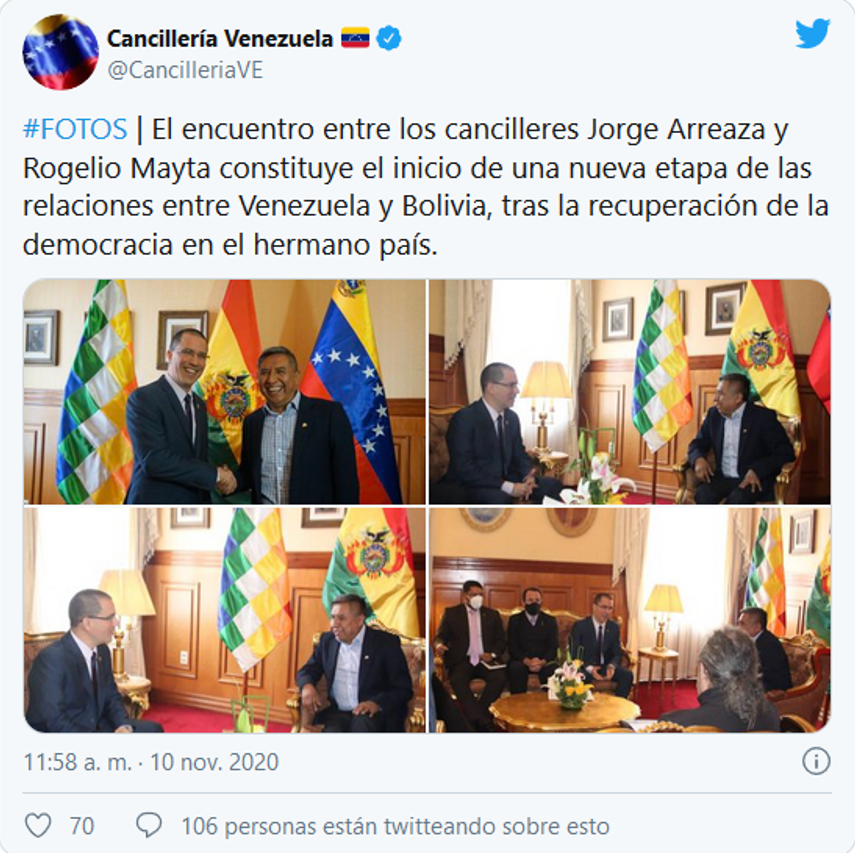Click the Cancillería Venezuela account name
Screen dimensions: 855x853
click(220, 39)
